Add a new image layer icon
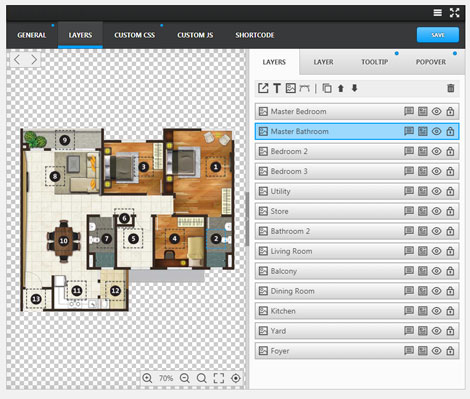This screenshot has height=399, width=470. pyautogui.click(x=290, y=88)
